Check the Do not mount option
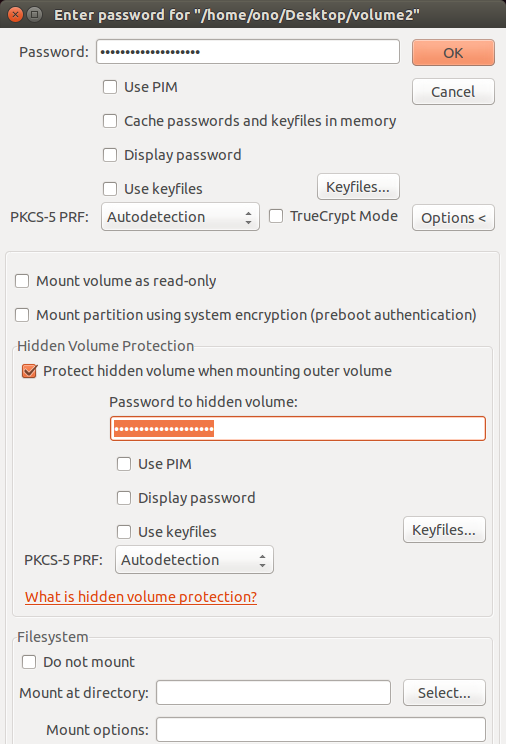 coord(29,662)
